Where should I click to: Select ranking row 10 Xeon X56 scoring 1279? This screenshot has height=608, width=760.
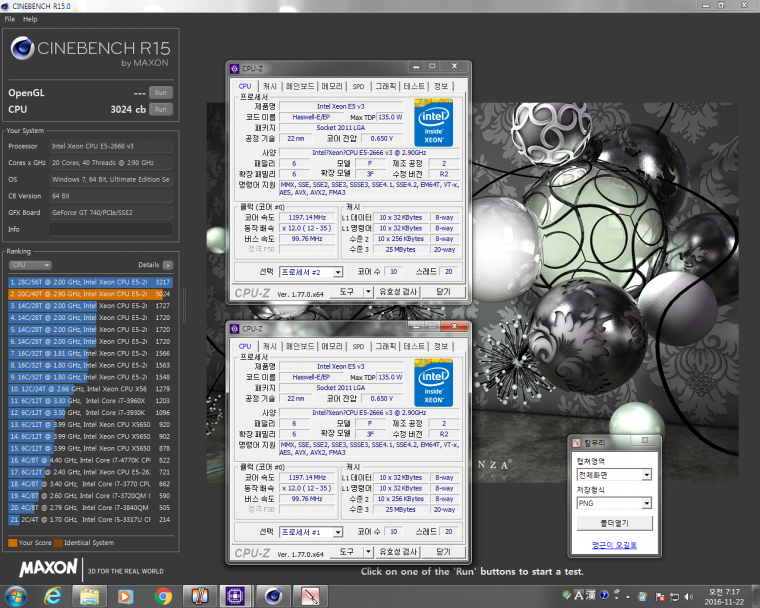[x=90, y=389]
